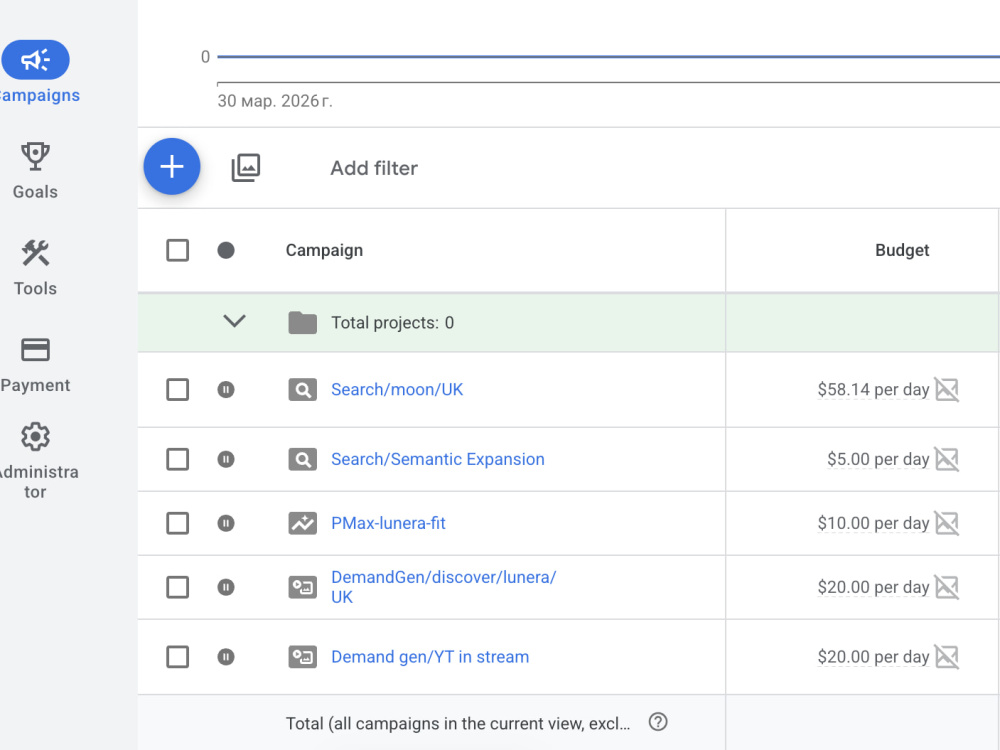The width and height of the screenshot is (1000, 750).
Task: Open the Campaigns megaphone icon
Action: pos(35,60)
